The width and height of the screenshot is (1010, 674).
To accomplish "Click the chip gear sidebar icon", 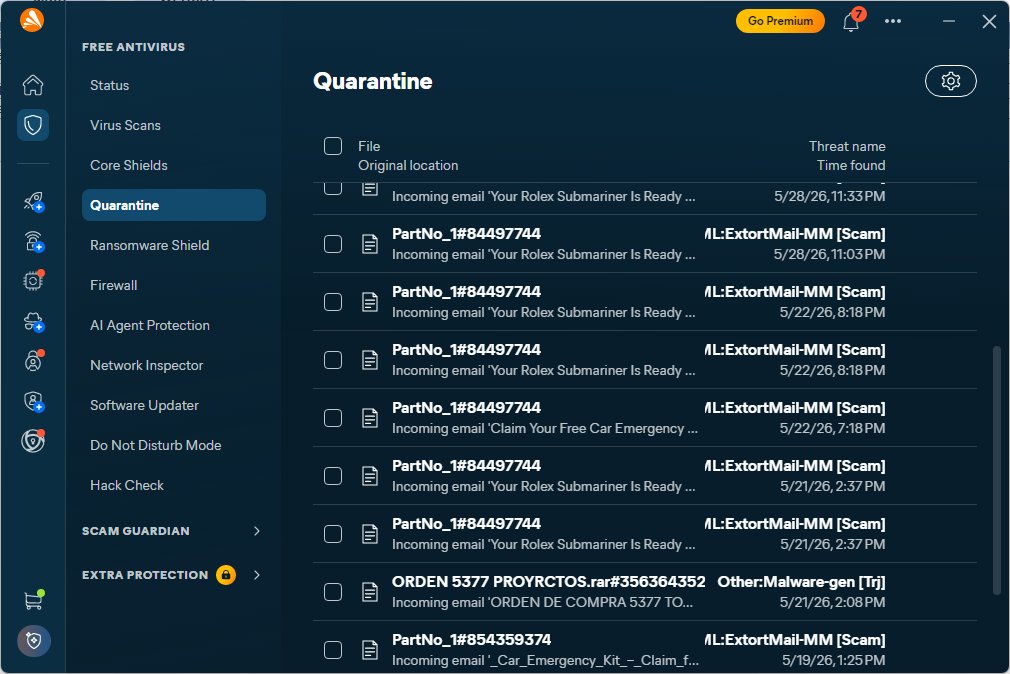I will (33, 281).
